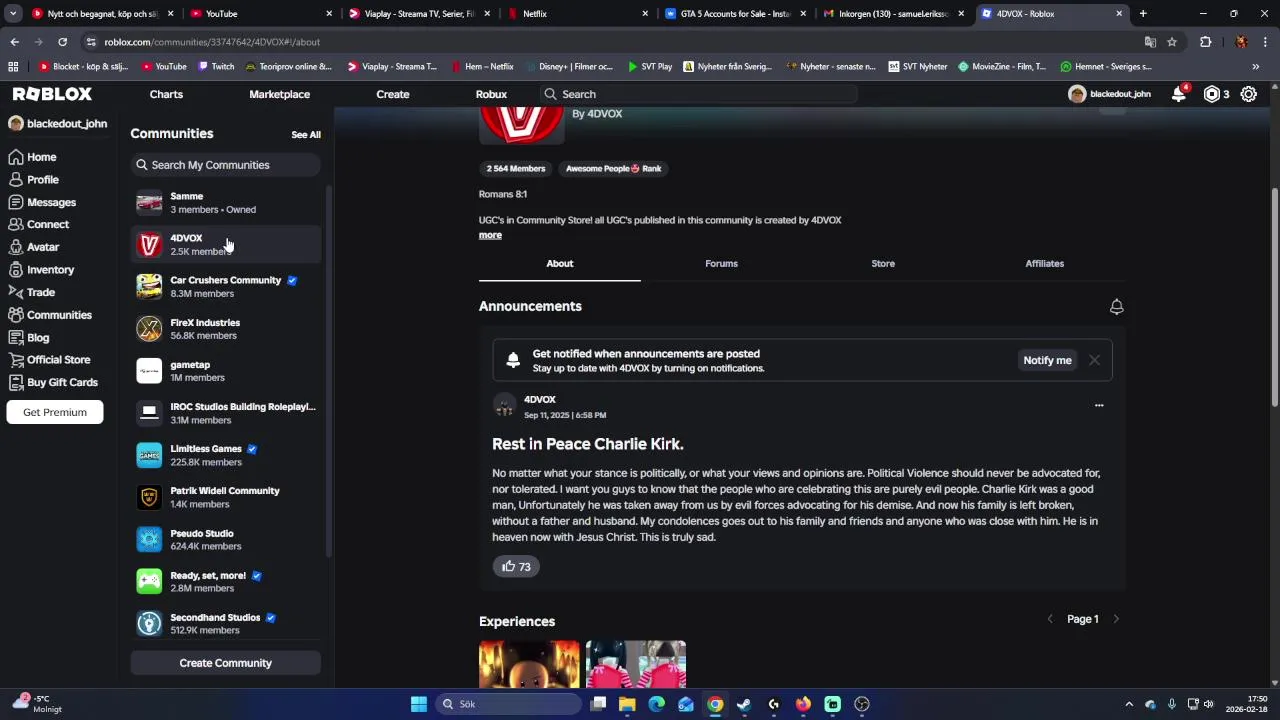This screenshot has height=720, width=1280.
Task: Show more bookmarks overflow chevron
Action: click(x=1255, y=67)
